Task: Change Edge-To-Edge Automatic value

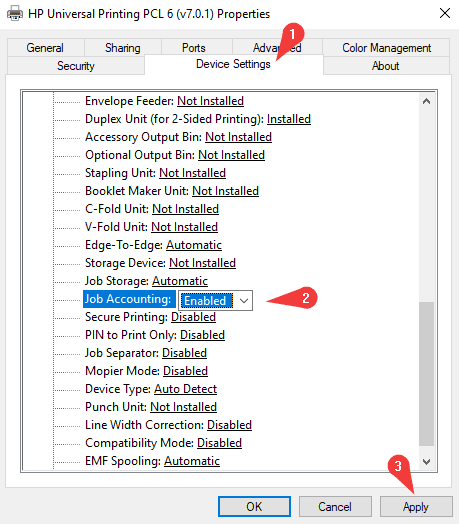Action: (194, 245)
